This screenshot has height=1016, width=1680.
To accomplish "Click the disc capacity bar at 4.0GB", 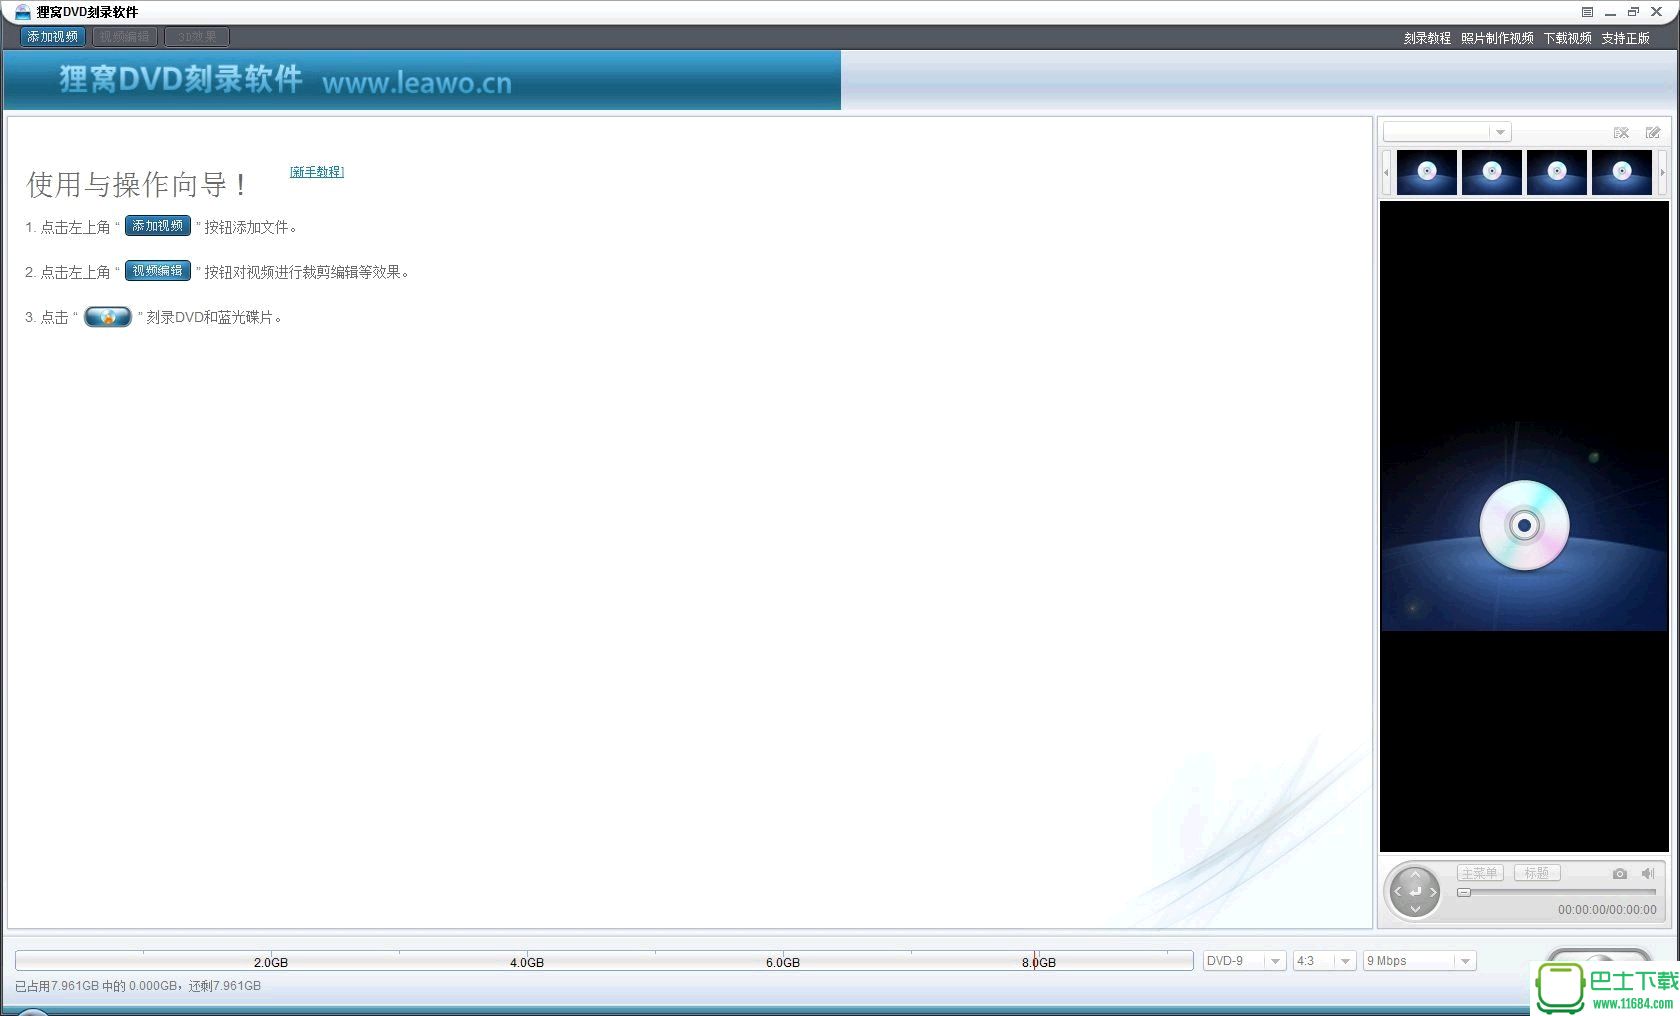I will pos(527,962).
